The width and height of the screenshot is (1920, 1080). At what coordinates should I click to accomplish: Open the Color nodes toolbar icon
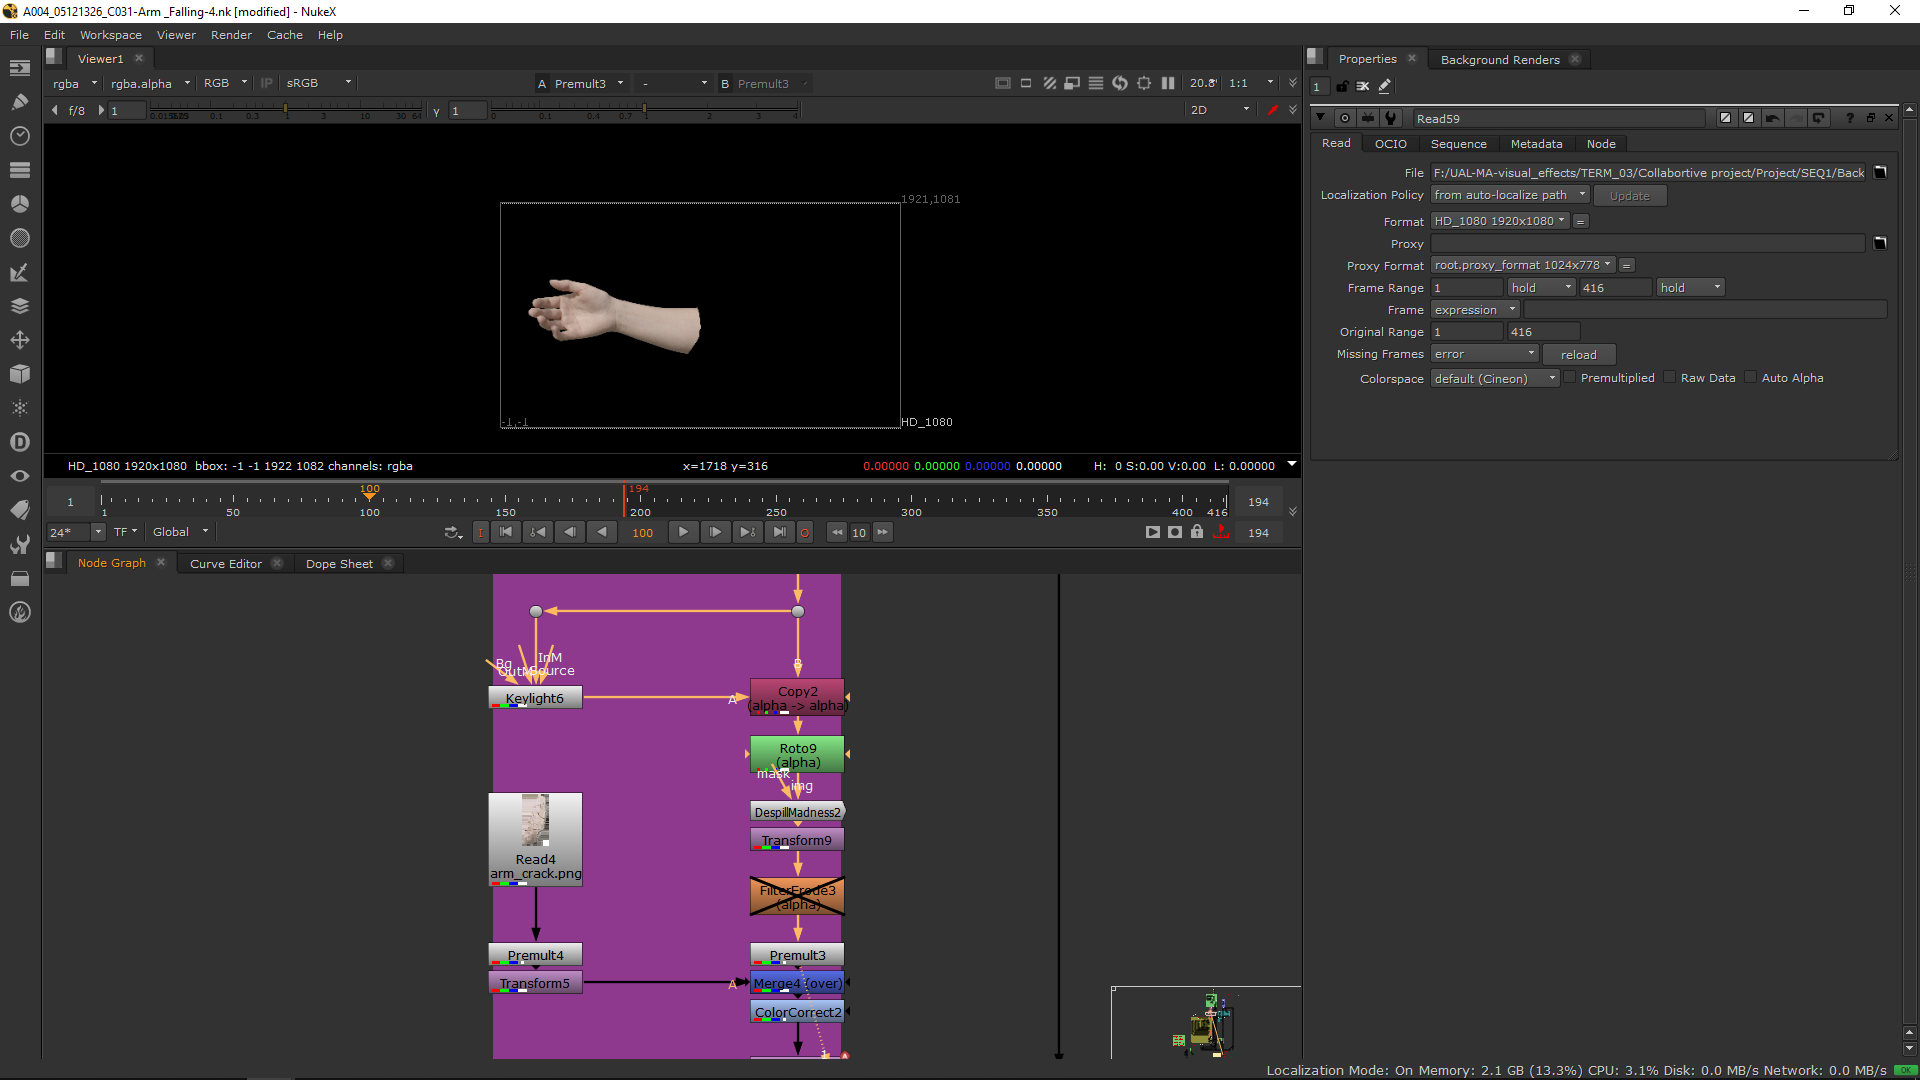19,203
